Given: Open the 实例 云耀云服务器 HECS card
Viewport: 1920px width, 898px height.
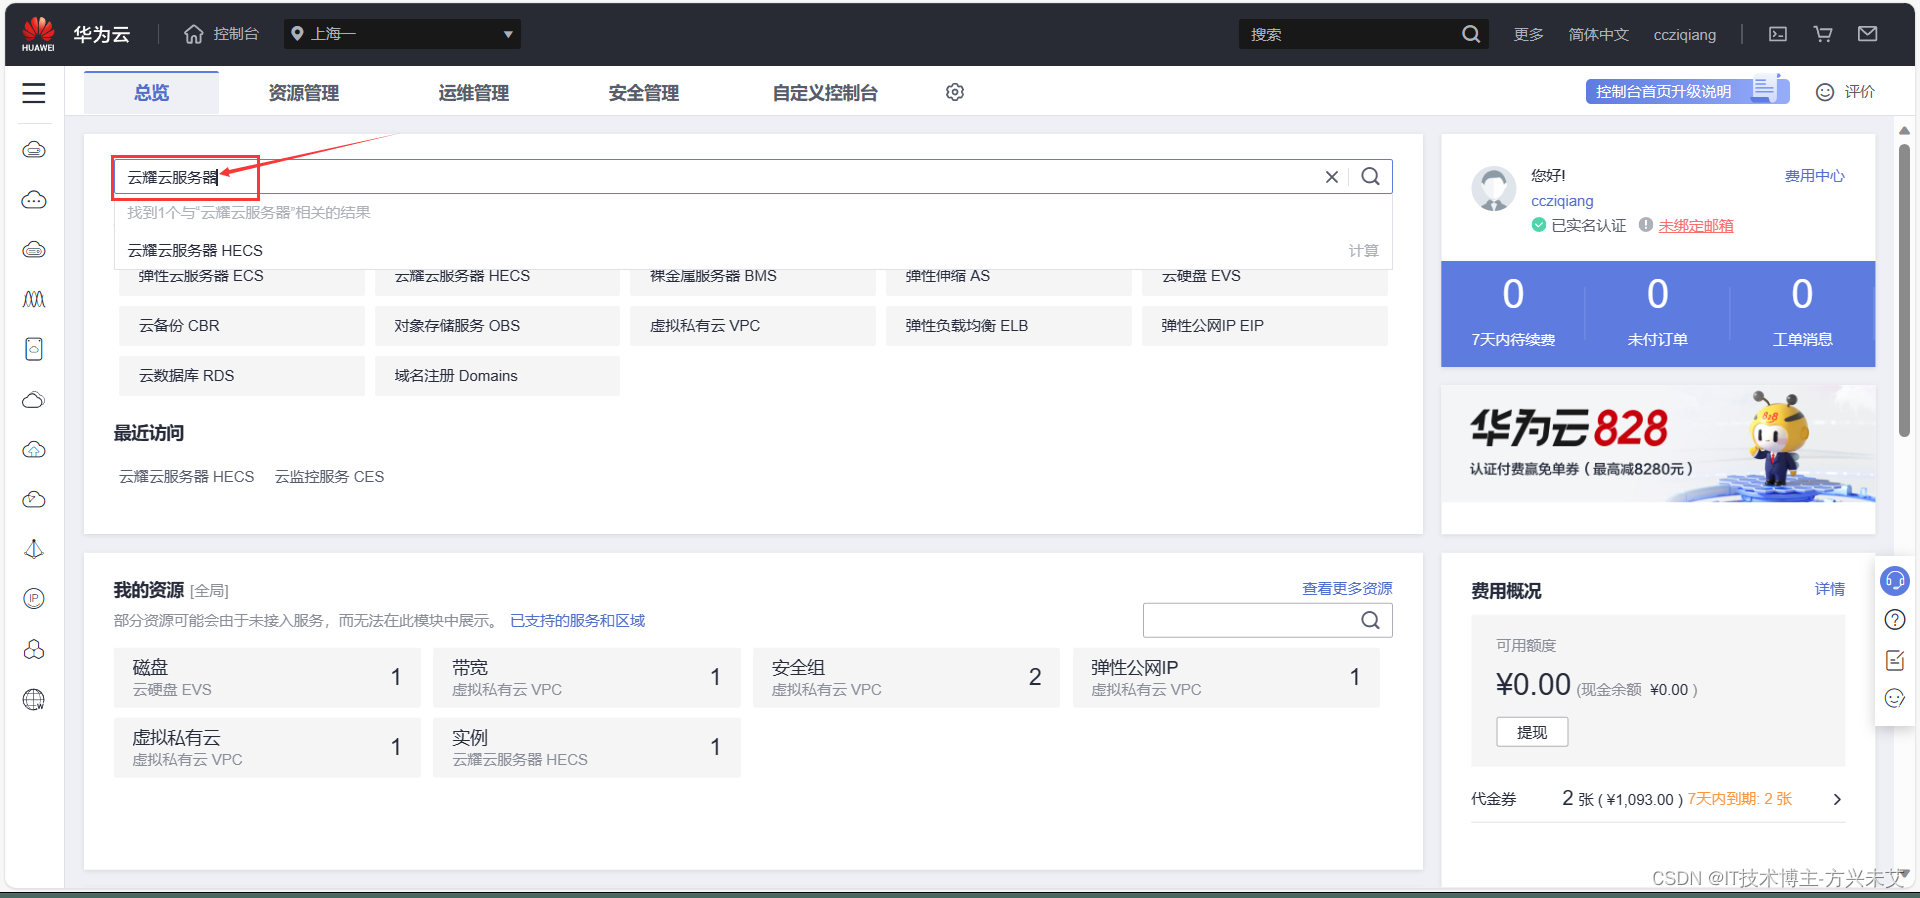Looking at the screenshot, I should 587,748.
